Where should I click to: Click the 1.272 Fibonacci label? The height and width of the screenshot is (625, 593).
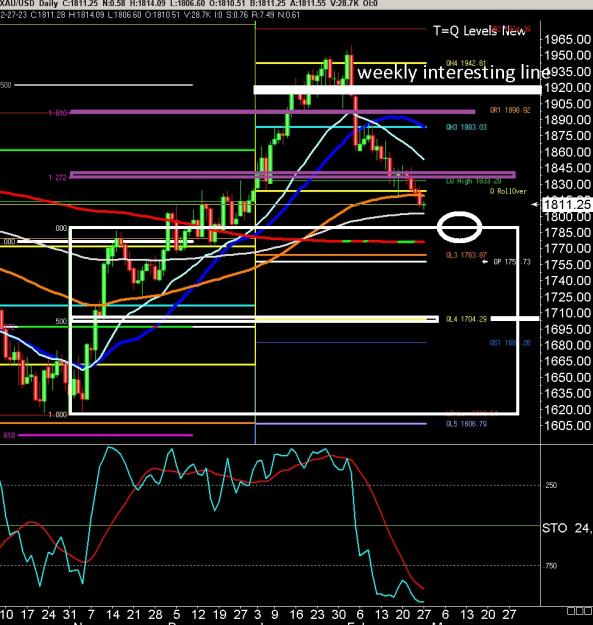(x=57, y=178)
